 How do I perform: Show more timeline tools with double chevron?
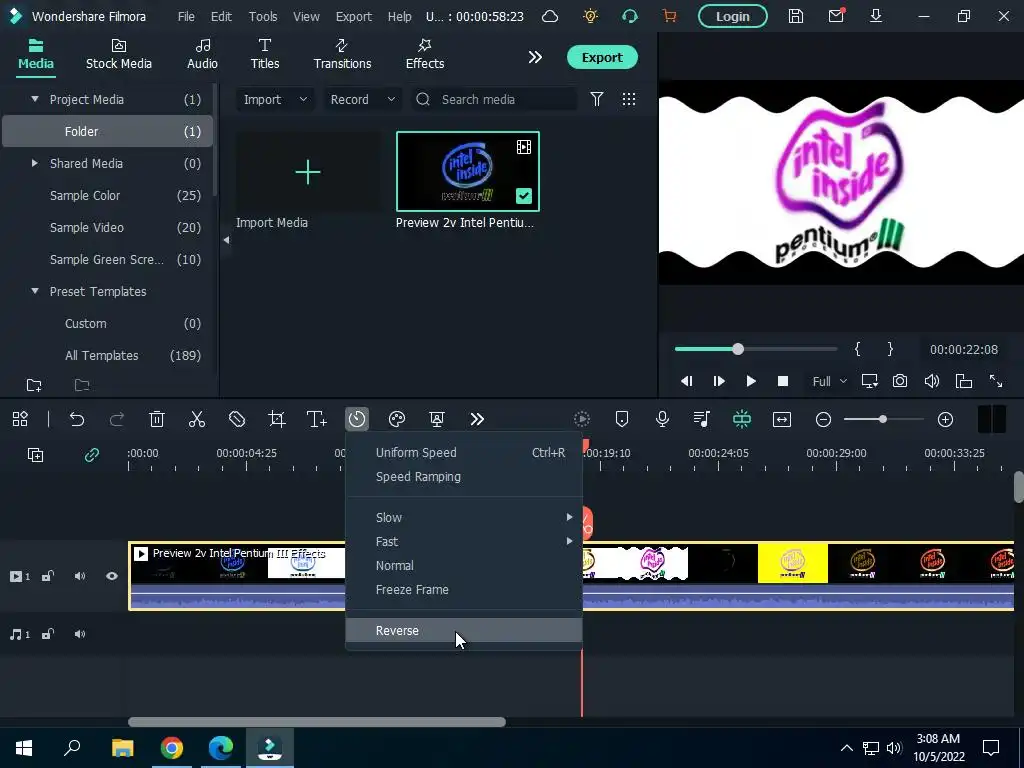[477, 419]
